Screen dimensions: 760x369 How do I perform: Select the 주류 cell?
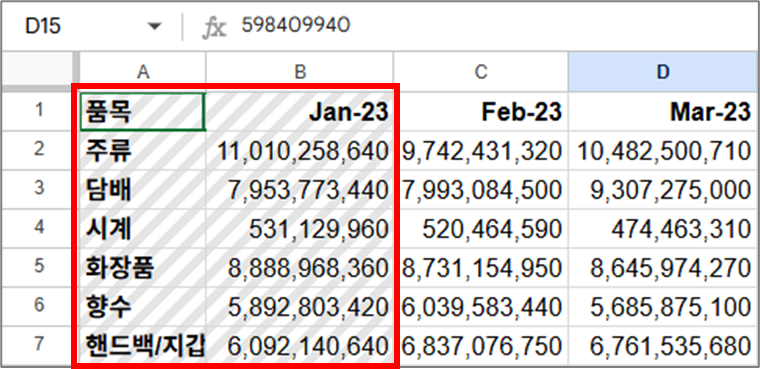(142, 150)
